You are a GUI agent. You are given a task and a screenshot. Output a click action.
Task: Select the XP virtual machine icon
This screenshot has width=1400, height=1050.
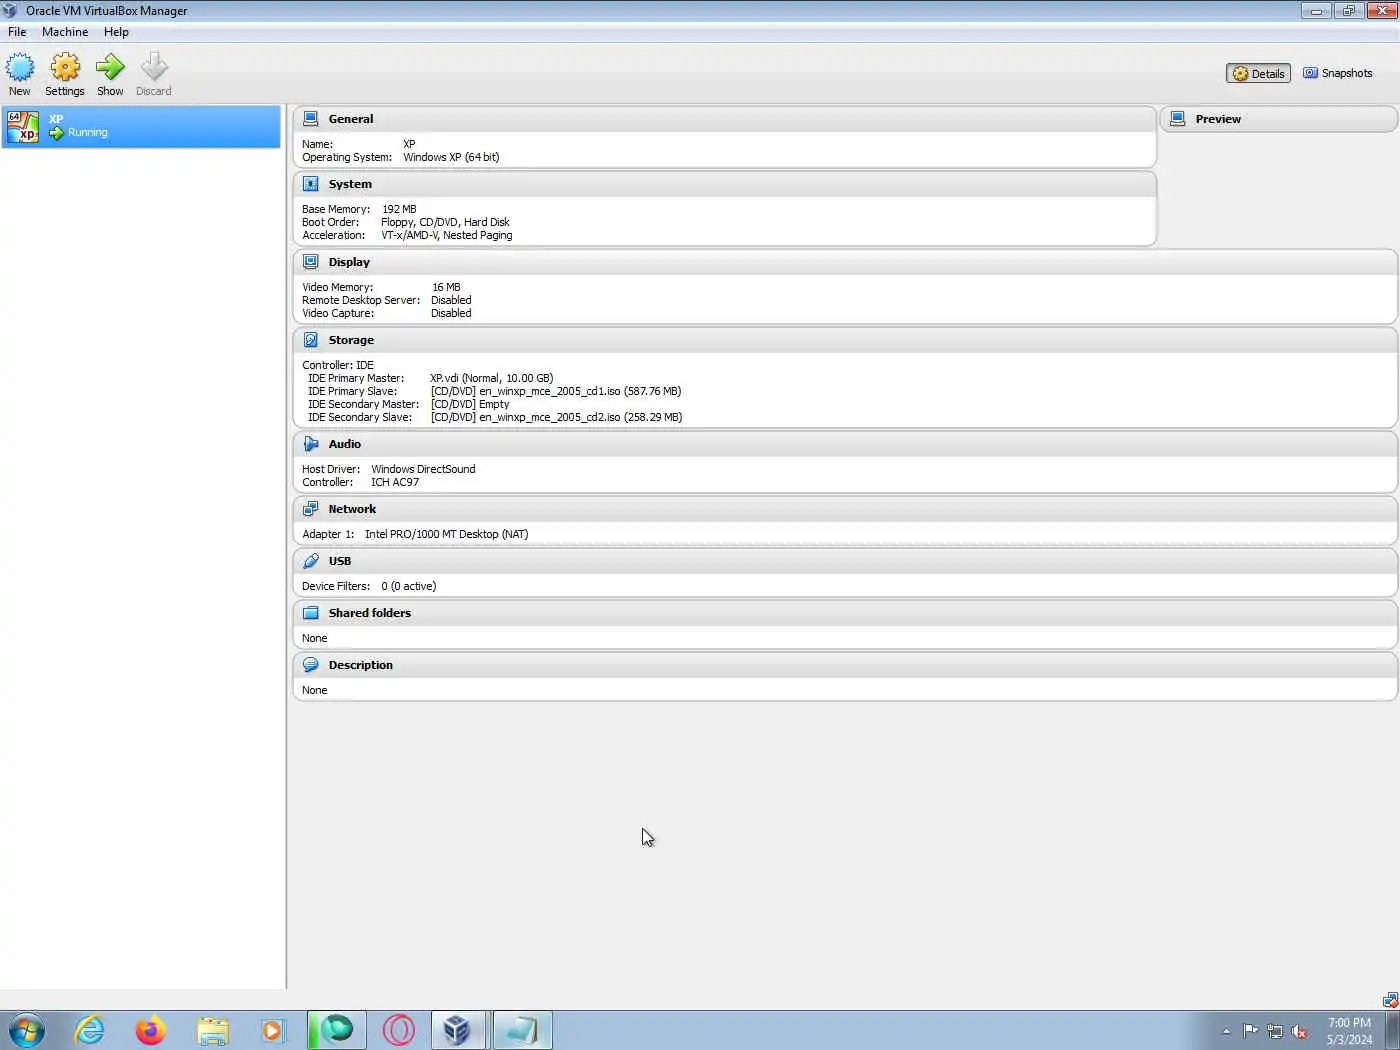[x=23, y=126]
